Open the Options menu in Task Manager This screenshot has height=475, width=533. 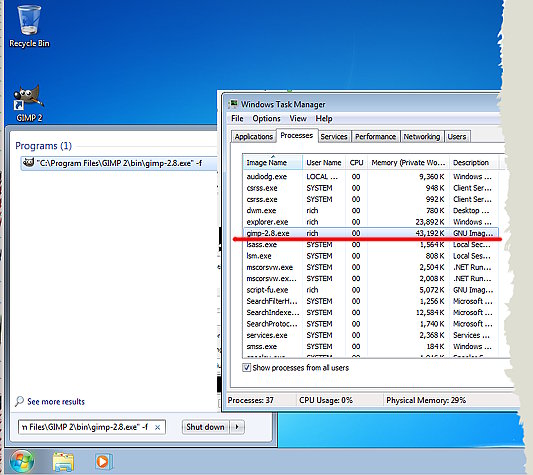pos(266,118)
